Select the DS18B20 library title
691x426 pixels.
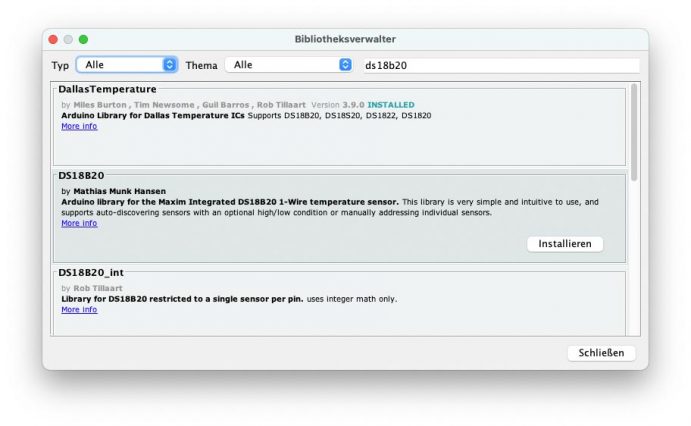pyautogui.click(x=81, y=175)
